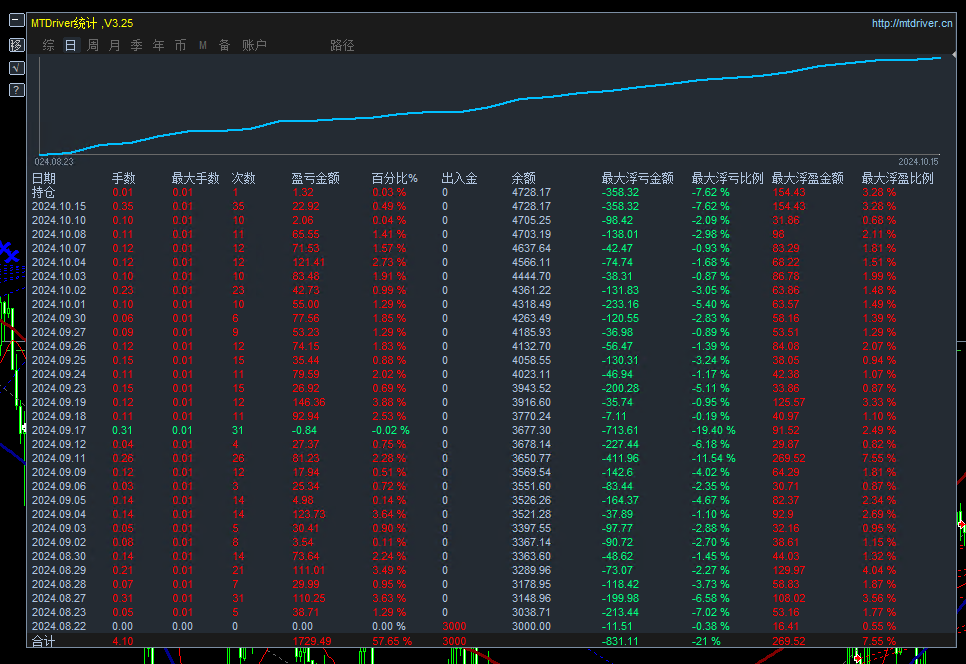Click the 7.55 % value in 2024.09.11 row
This screenshot has height=664, width=966.
click(x=879, y=458)
